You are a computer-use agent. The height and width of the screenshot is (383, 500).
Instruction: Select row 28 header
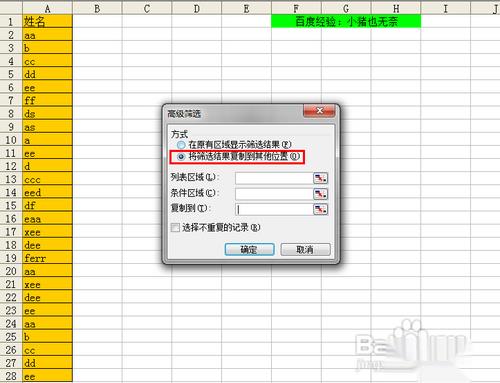[x=11, y=376]
